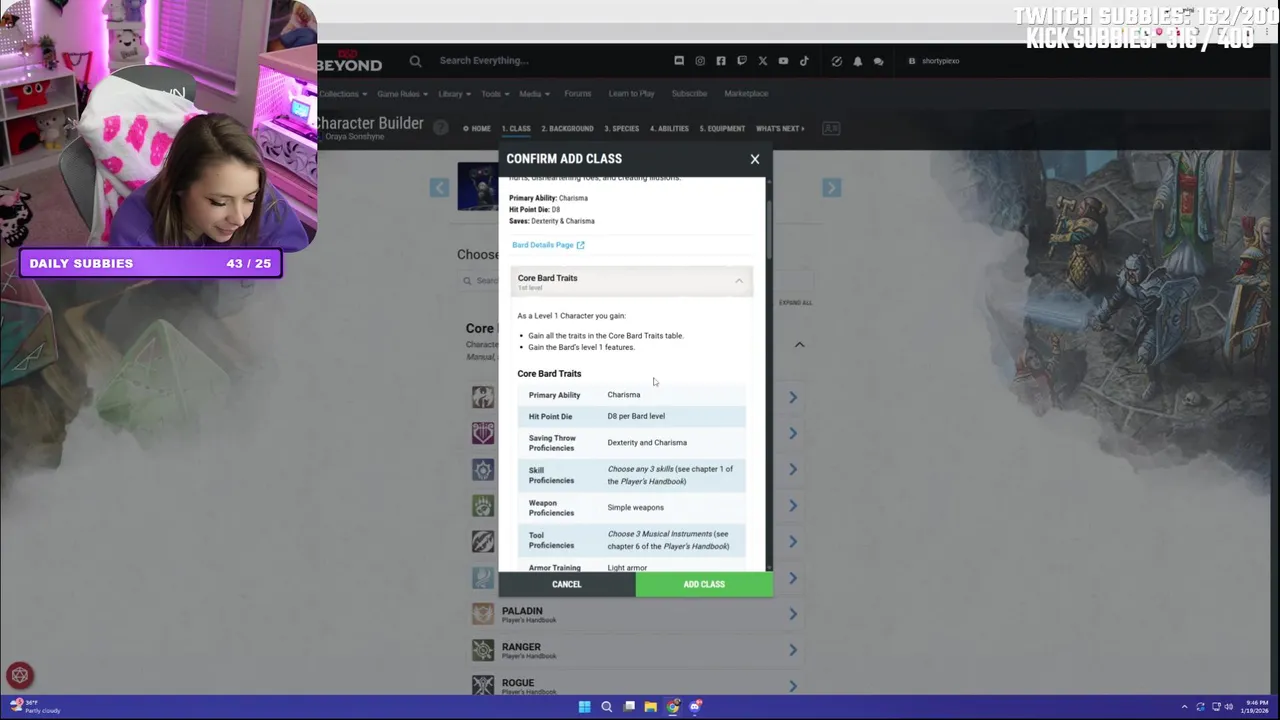
Task: Visit the Marketplace page
Action: 746,94
